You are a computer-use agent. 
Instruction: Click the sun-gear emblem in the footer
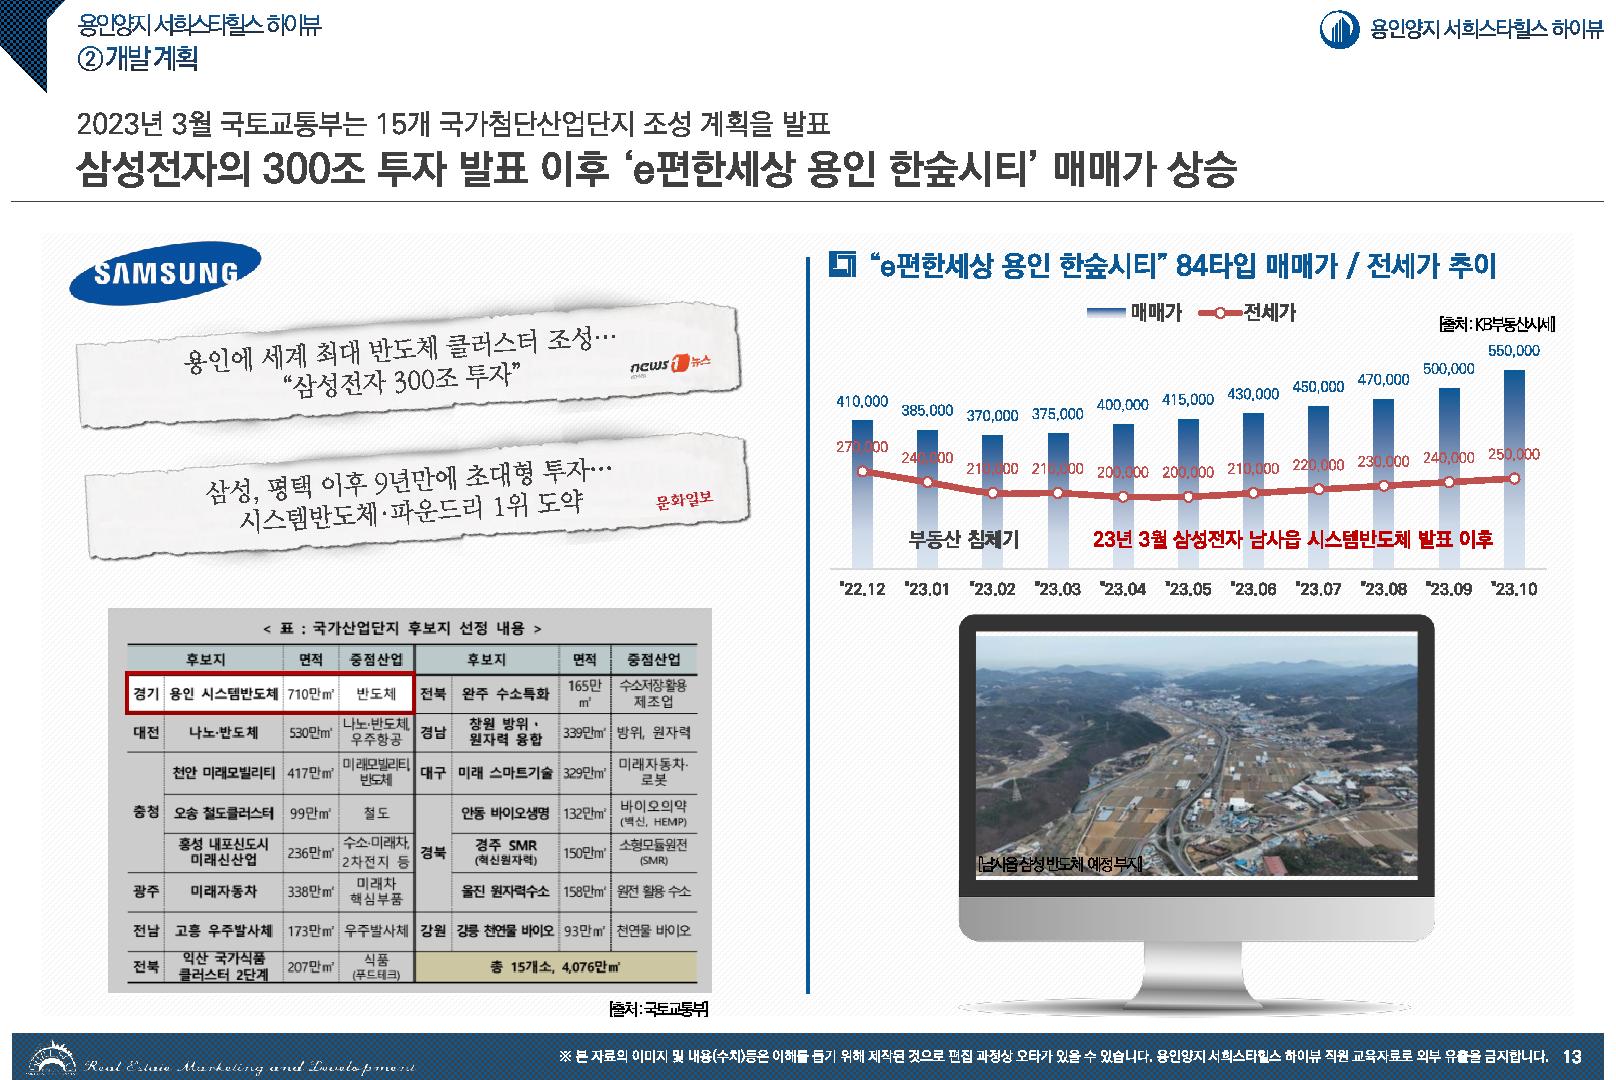49,1058
